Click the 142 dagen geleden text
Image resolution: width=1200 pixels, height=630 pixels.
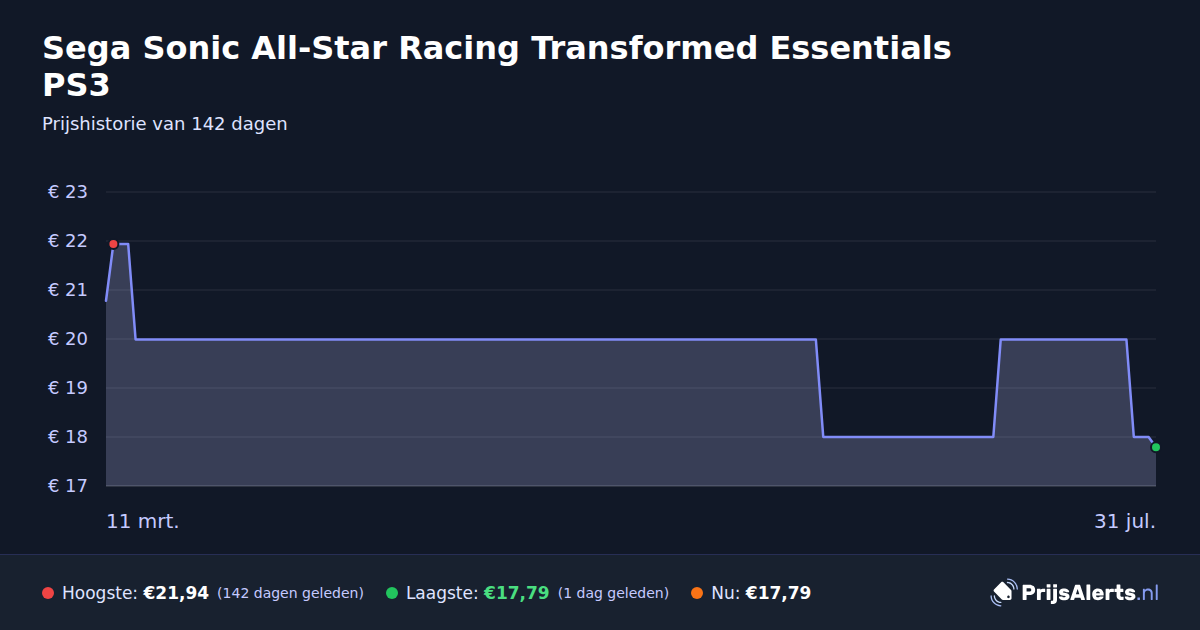290,593
